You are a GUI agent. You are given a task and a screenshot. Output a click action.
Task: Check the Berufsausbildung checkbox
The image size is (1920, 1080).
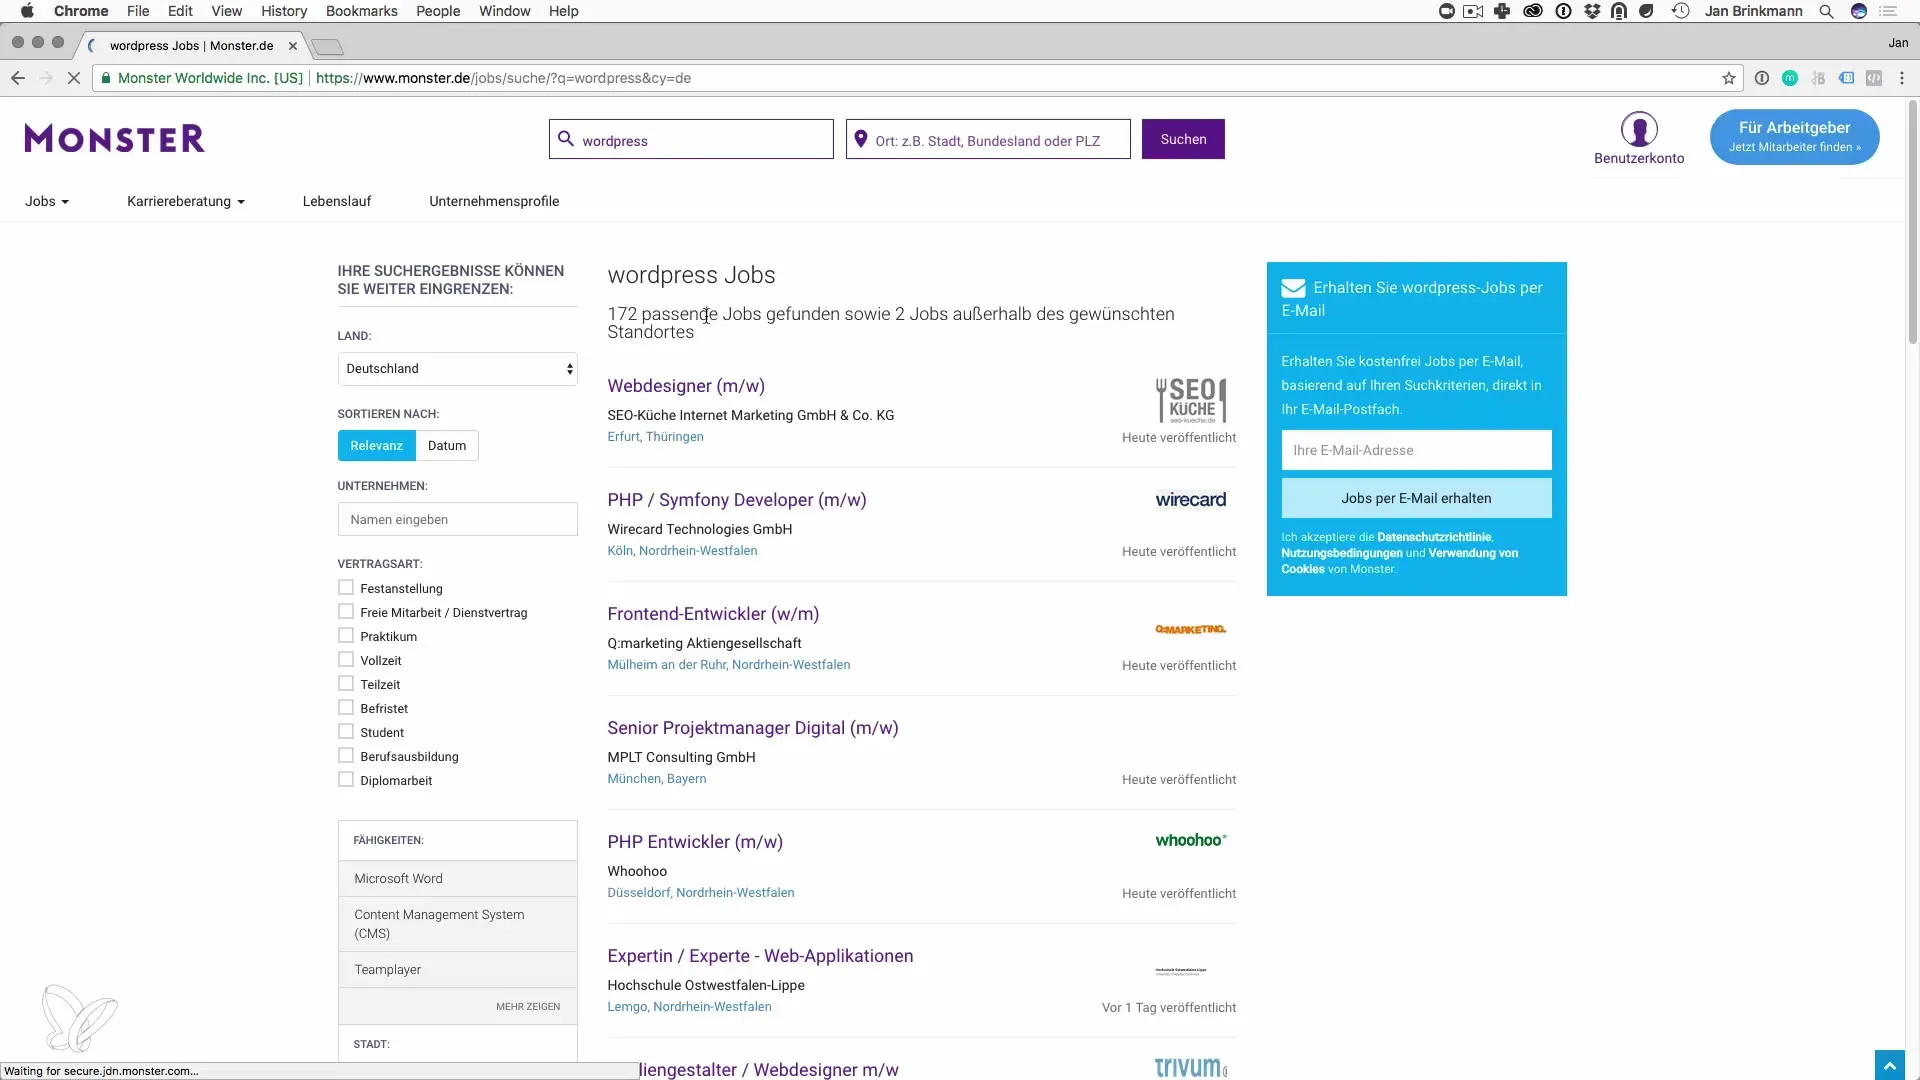pos(346,756)
